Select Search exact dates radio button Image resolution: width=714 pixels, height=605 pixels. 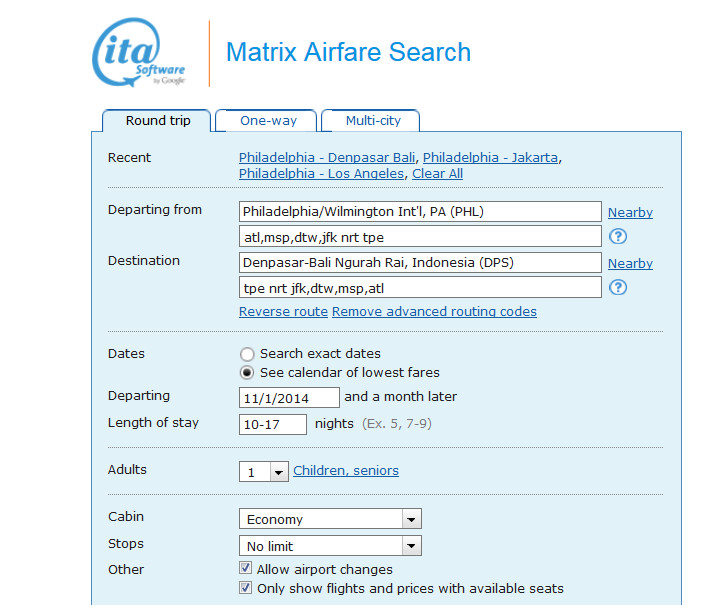247,354
